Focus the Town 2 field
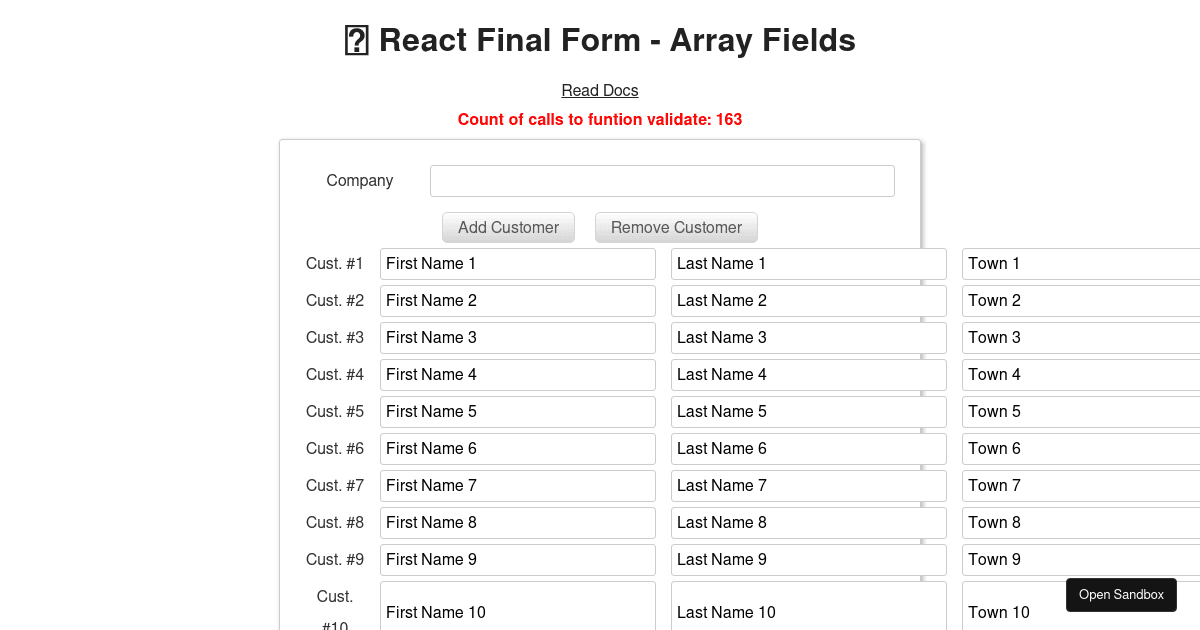 (1081, 301)
